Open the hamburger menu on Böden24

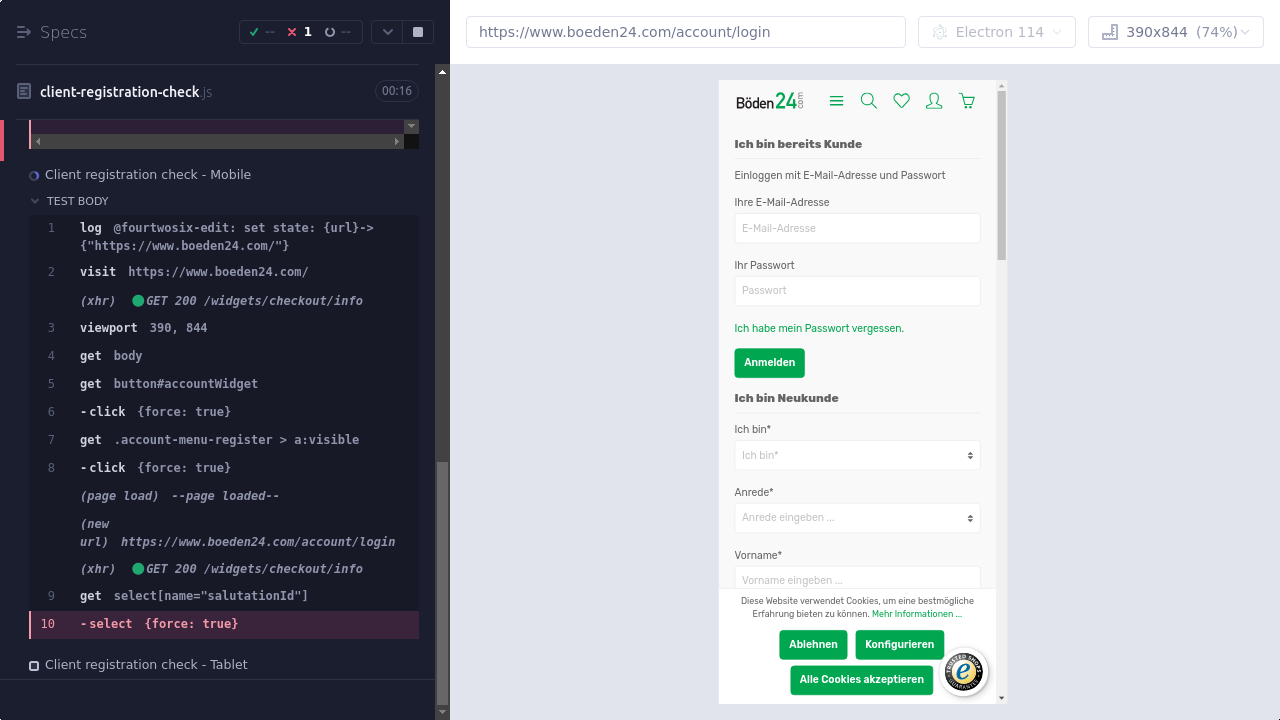click(x=837, y=101)
